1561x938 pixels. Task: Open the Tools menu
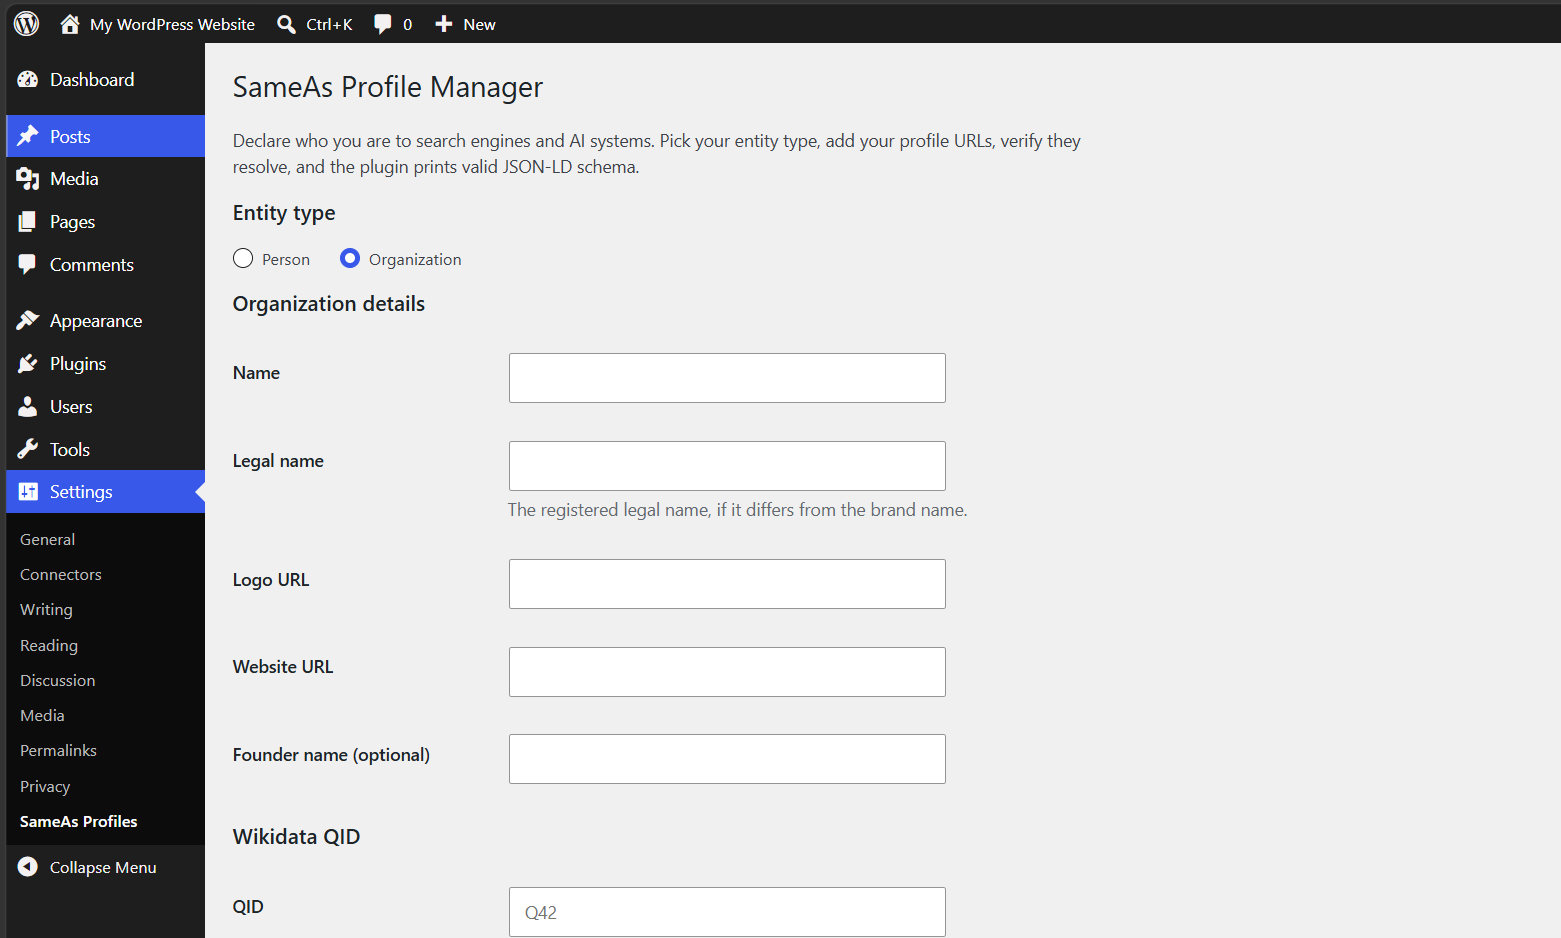(70, 450)
